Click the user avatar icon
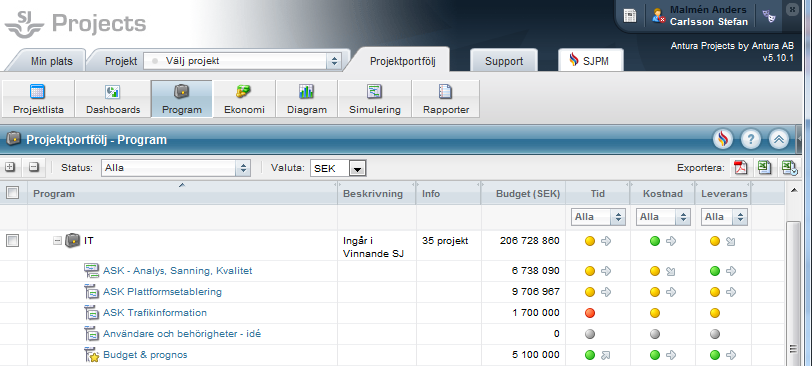 pos(658,16)
